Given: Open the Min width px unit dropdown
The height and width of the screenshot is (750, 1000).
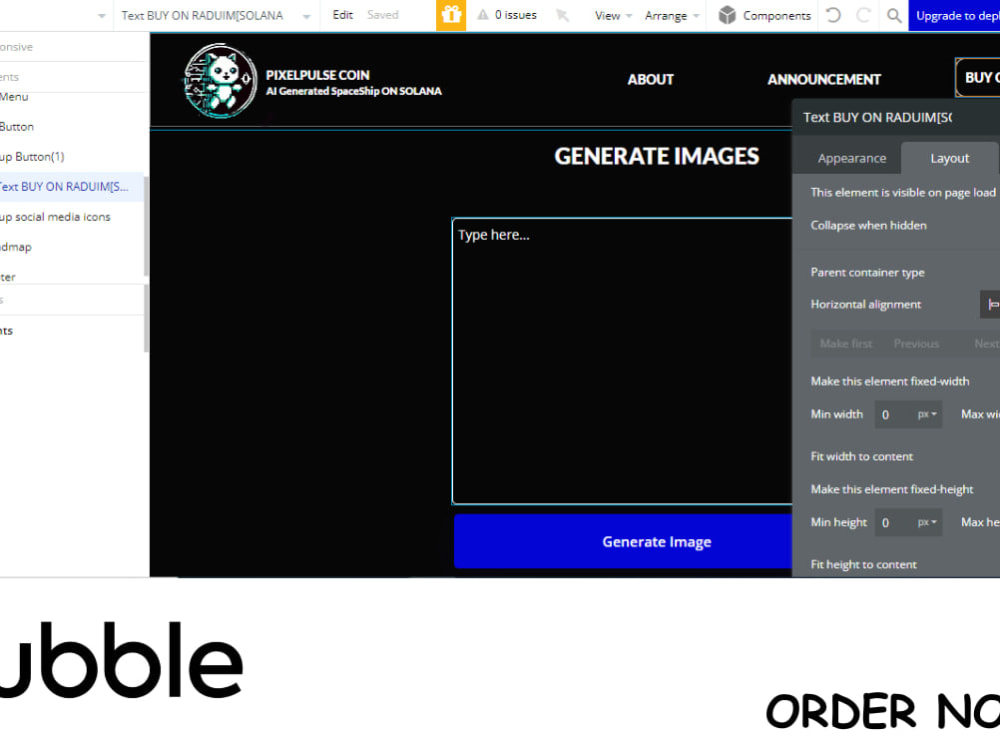Looking at the screenshot, I should [x=927, y=415].
